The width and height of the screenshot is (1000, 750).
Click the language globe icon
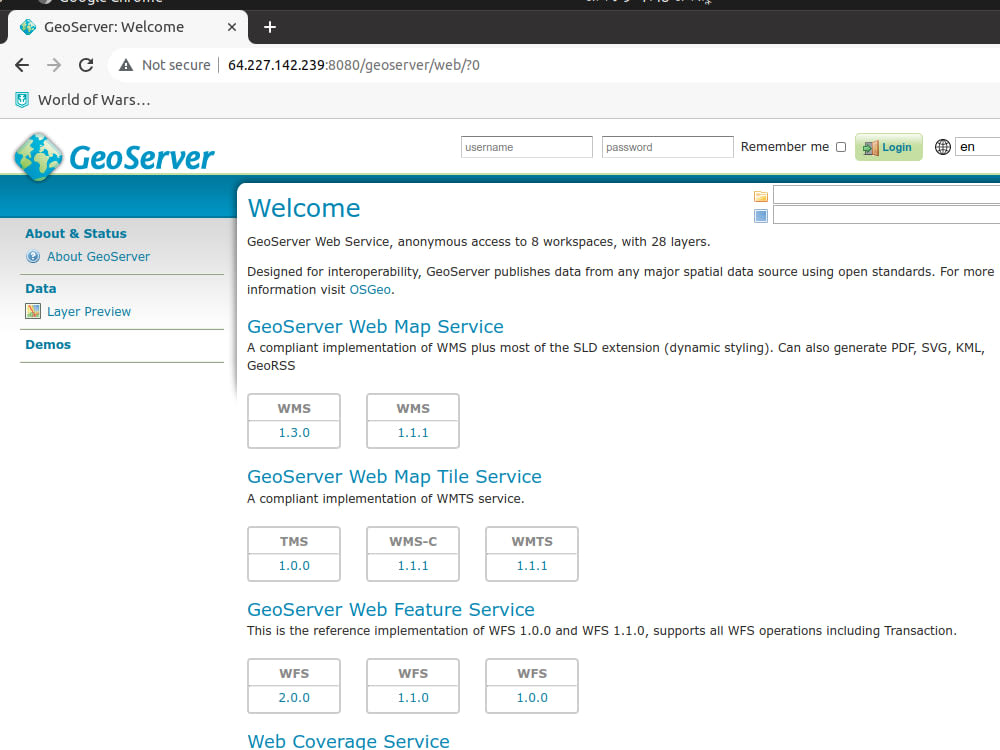point(943,147)
